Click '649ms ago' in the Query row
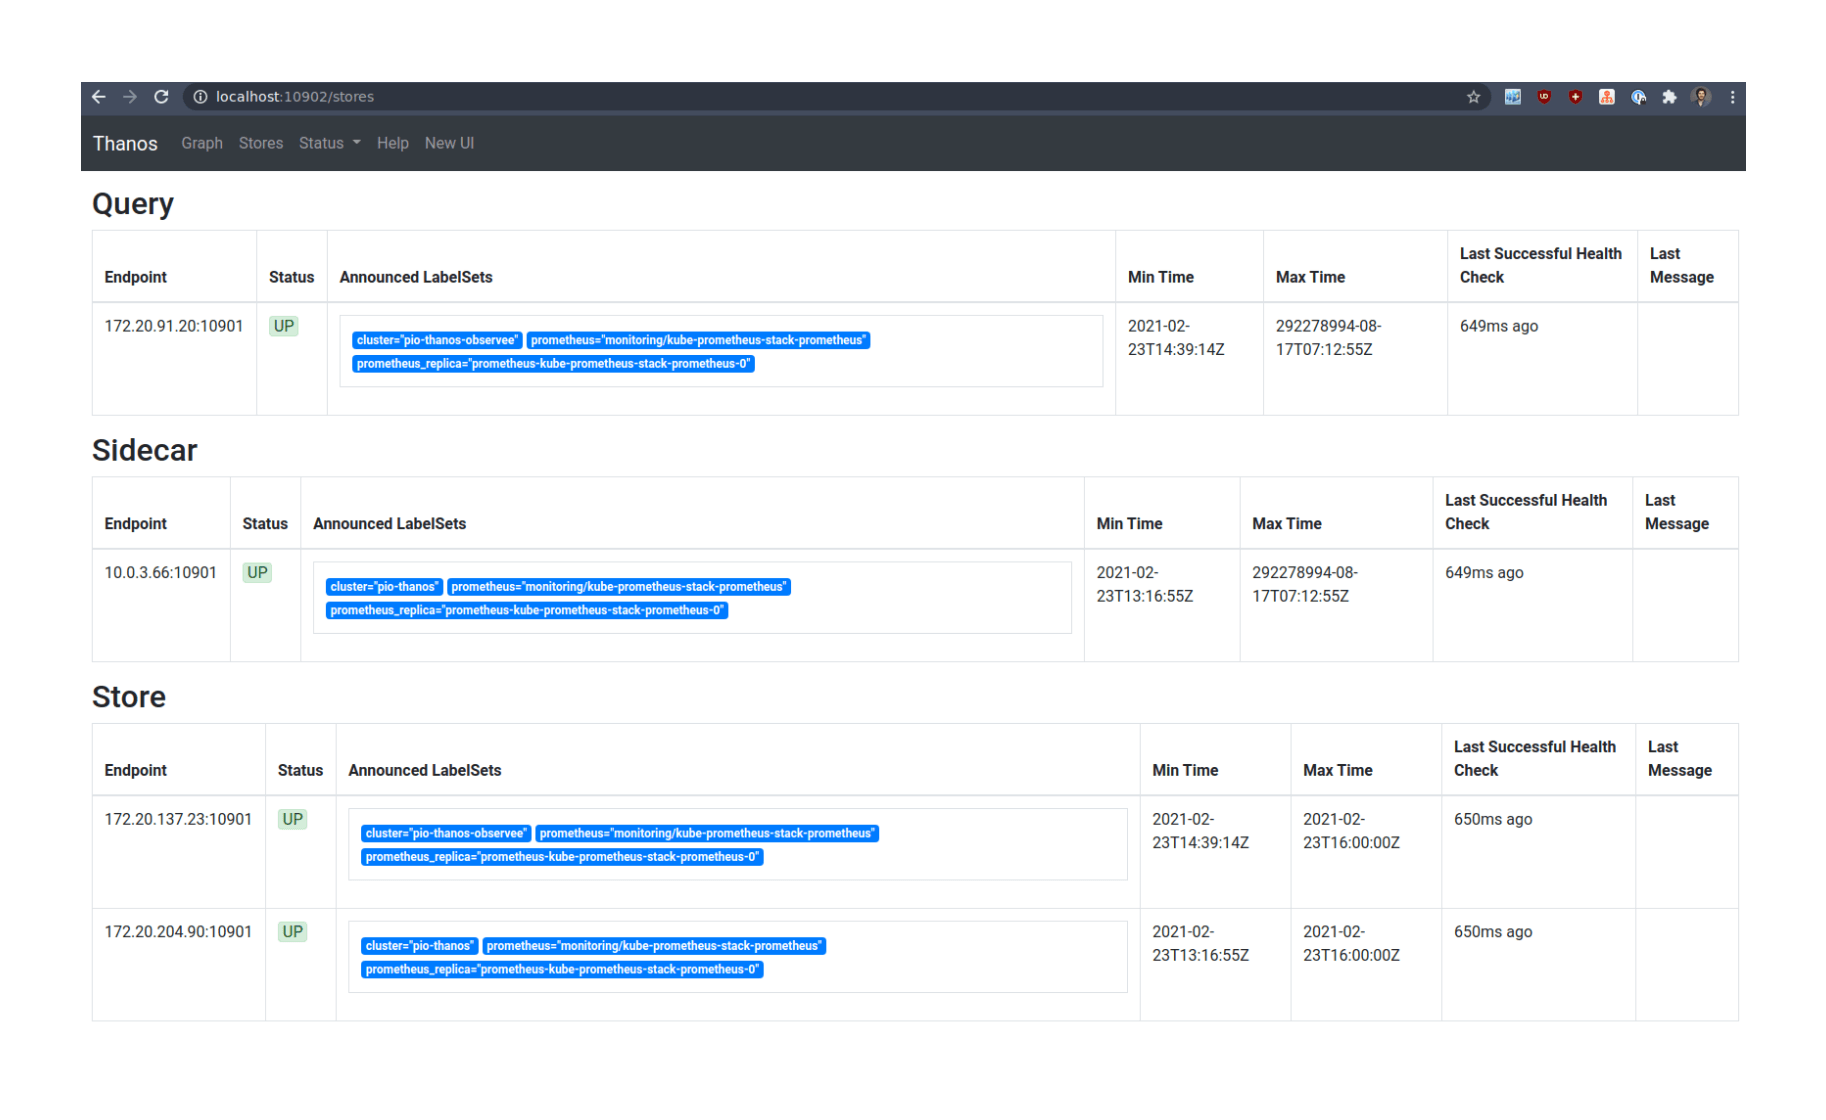This screenshot has width=1826, height=1120. pyautogui.click(x=1499, y=326)
